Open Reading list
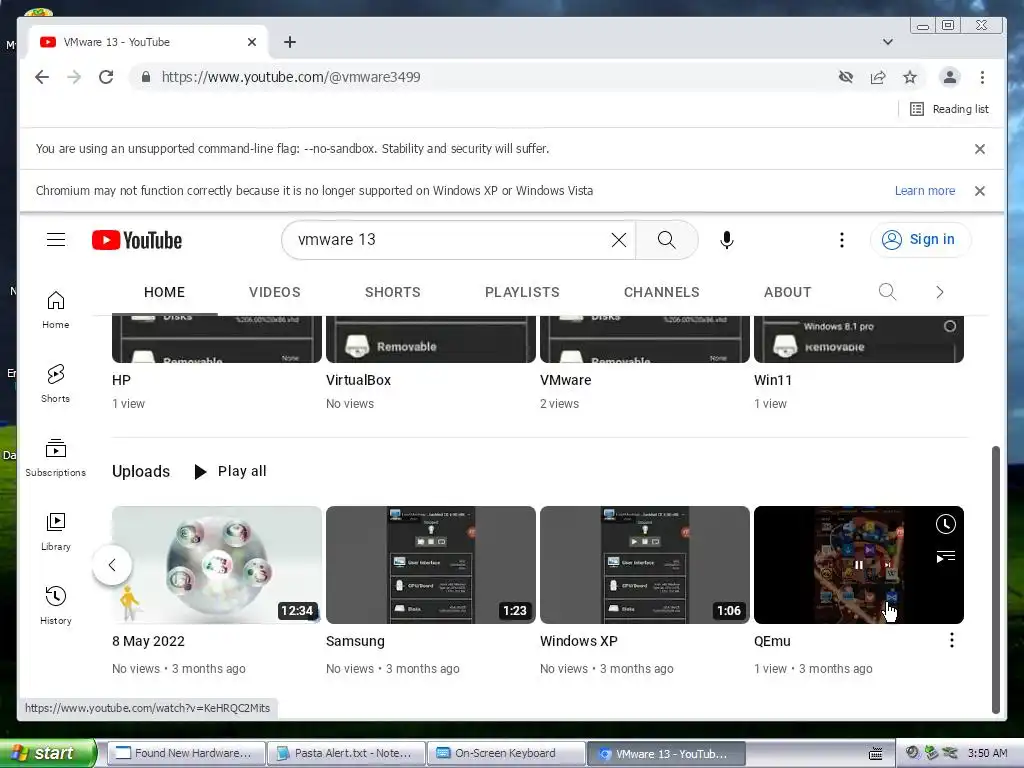Screen dimensions: 1024x768 (x=949, y=109)
